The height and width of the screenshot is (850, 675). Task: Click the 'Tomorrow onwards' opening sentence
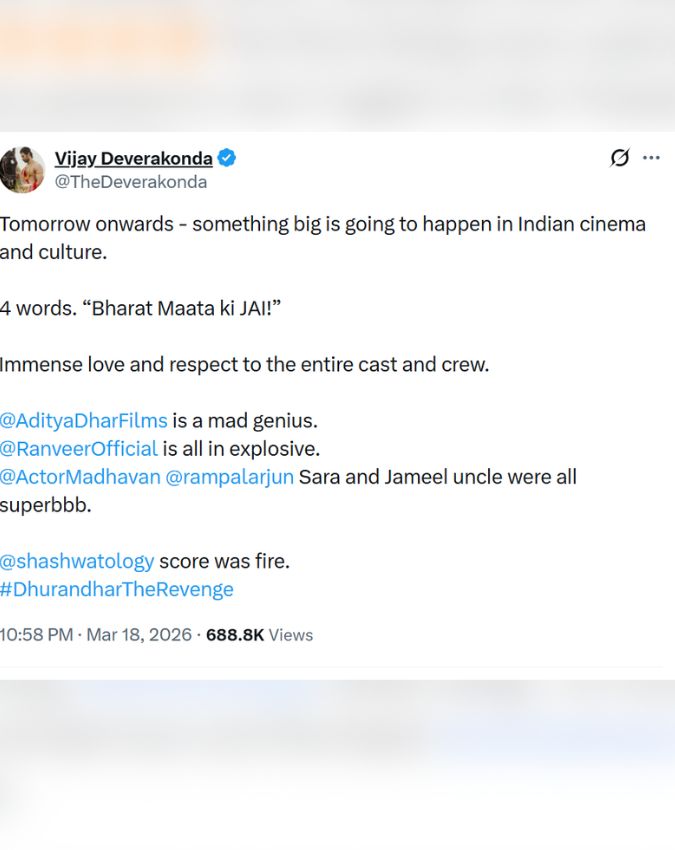323,238
